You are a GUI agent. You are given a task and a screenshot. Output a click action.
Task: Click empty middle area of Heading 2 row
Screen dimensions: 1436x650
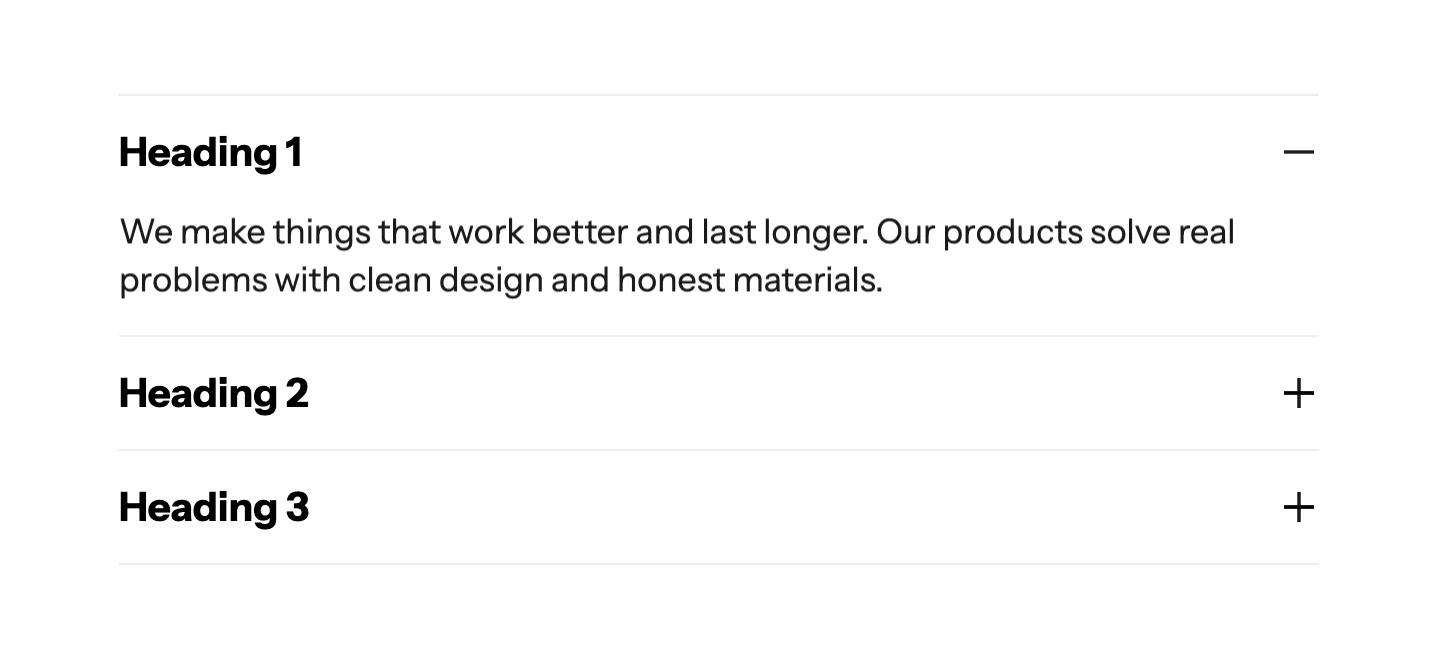click(x=750, y=393)
